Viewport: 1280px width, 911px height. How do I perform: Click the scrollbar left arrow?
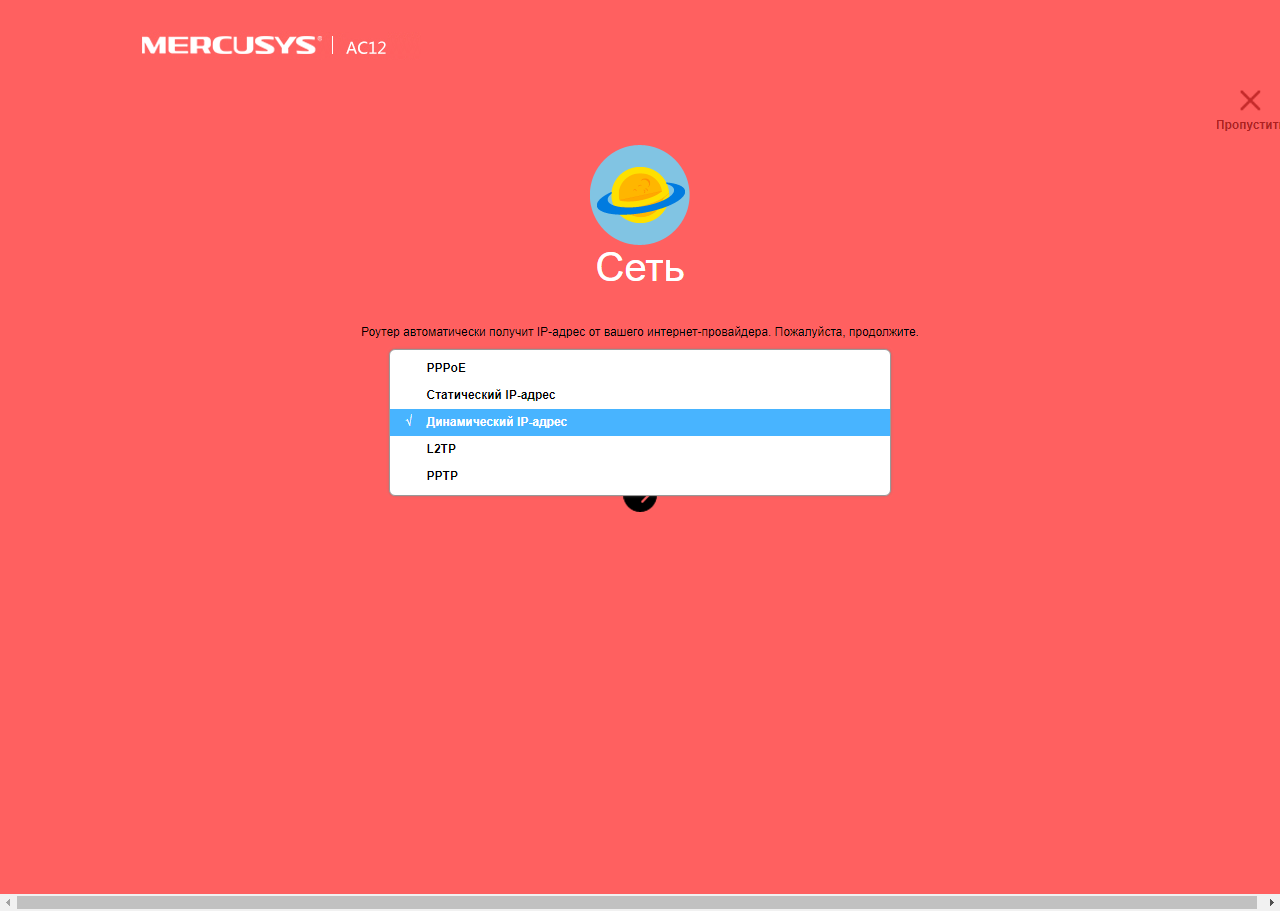8,903
